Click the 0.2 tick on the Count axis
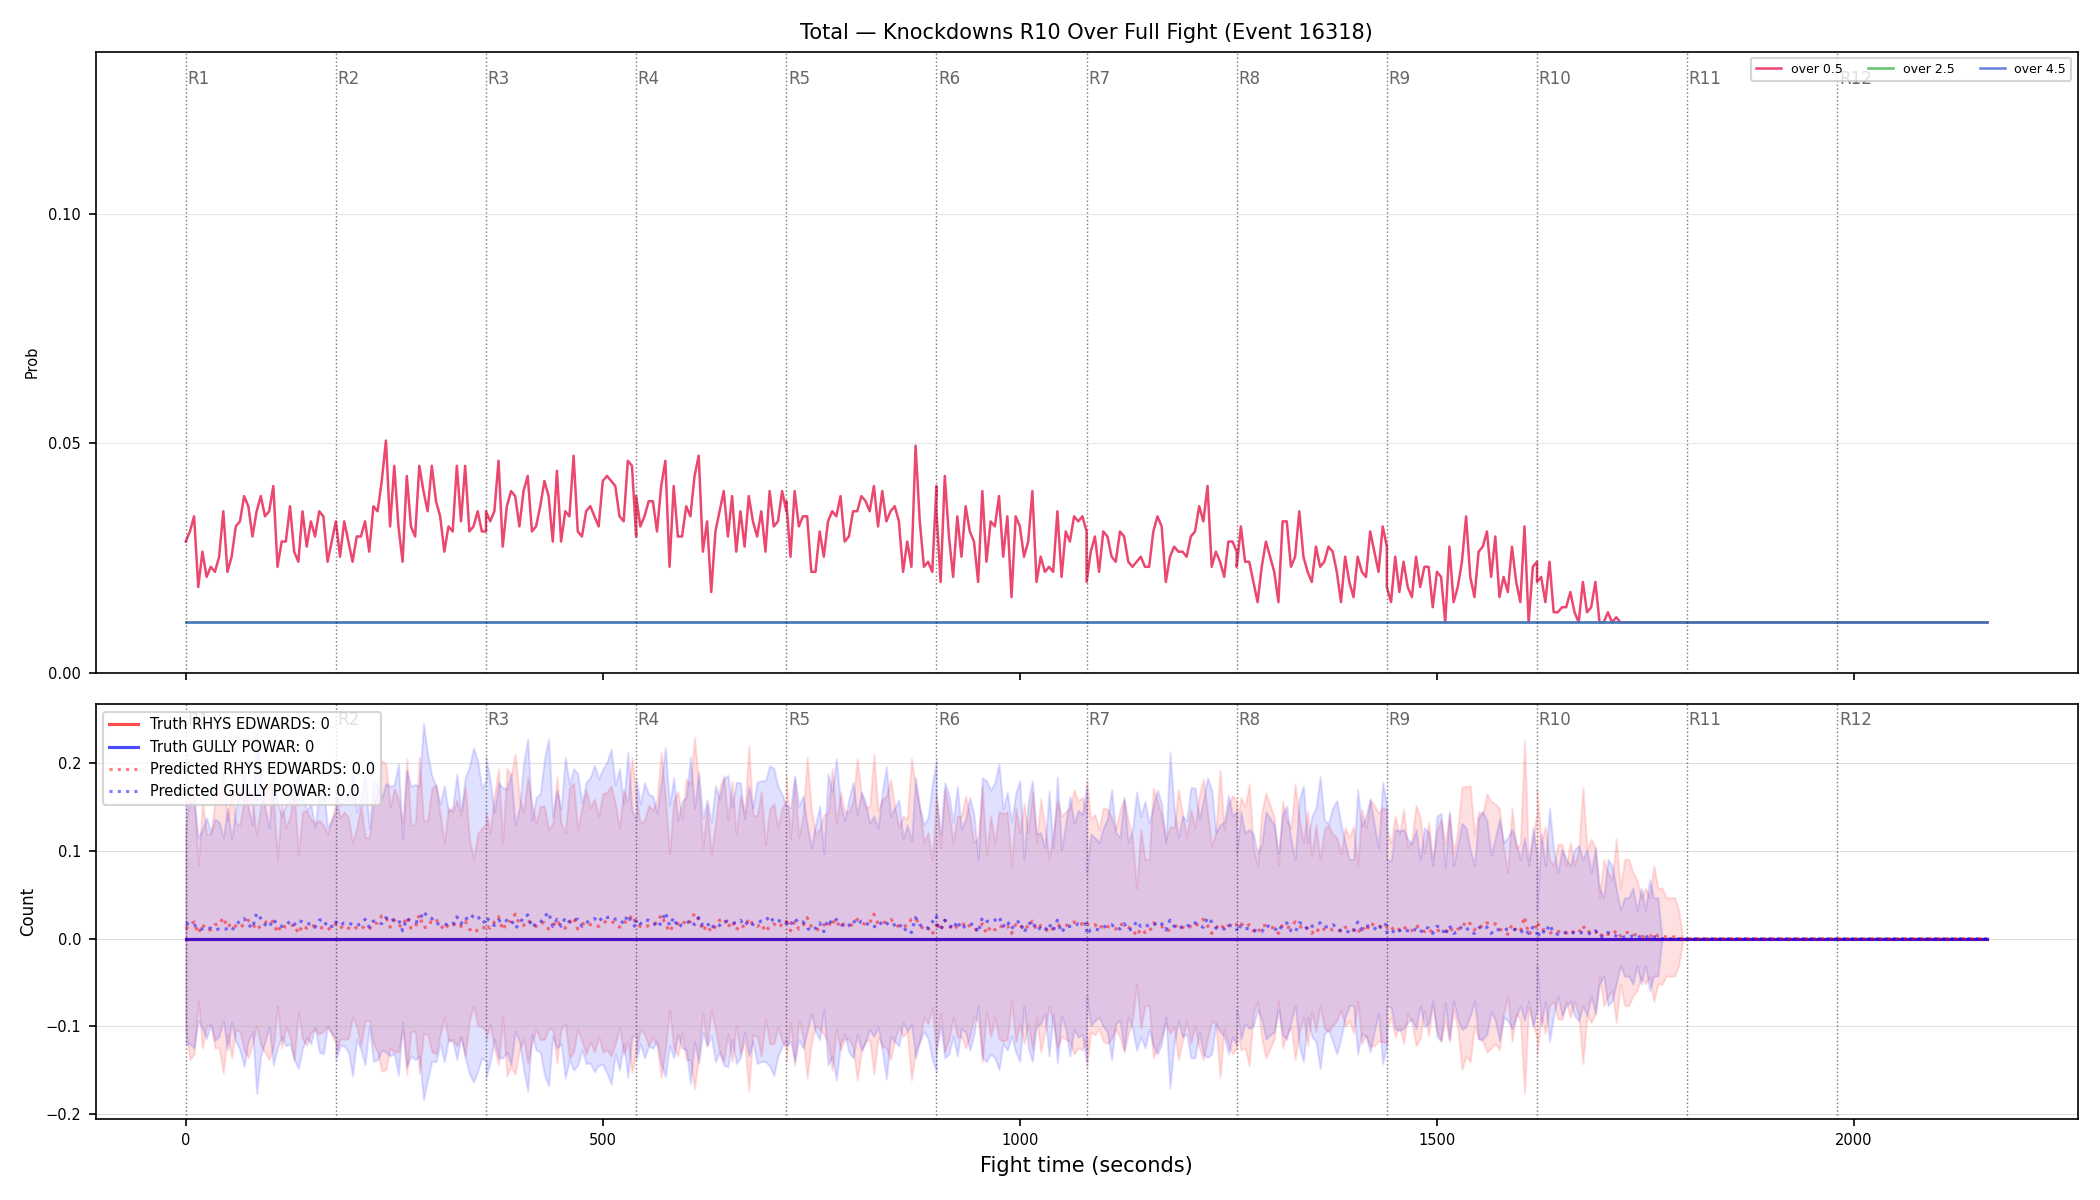The width and height of the screenshot is (2100, 1200). pyautogui.click(x=70, y=764)
